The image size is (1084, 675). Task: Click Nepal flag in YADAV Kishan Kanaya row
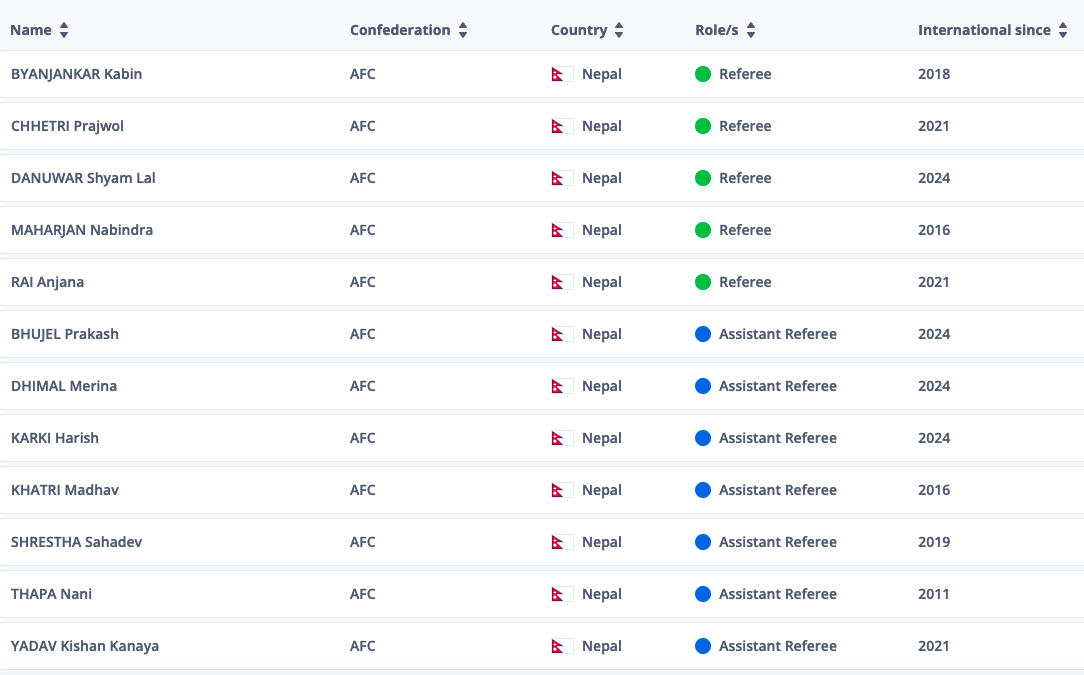click(562, 646)
